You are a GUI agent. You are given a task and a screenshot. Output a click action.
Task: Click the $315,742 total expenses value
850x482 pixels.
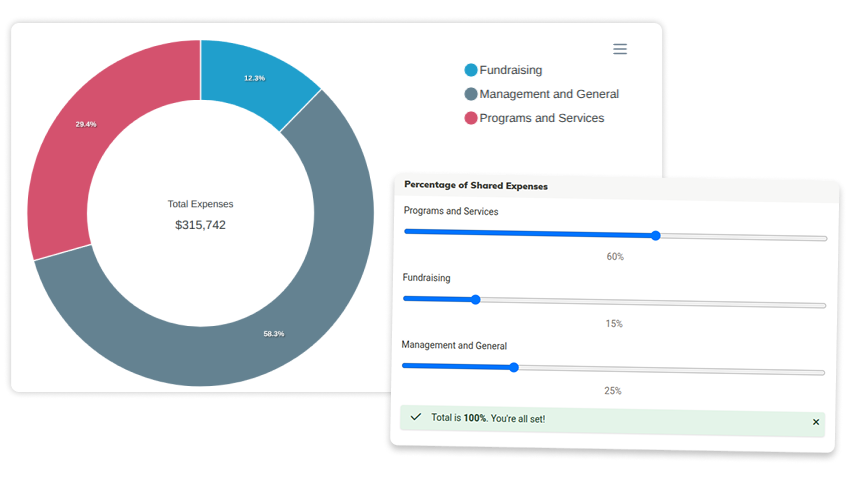pos(200,225)
